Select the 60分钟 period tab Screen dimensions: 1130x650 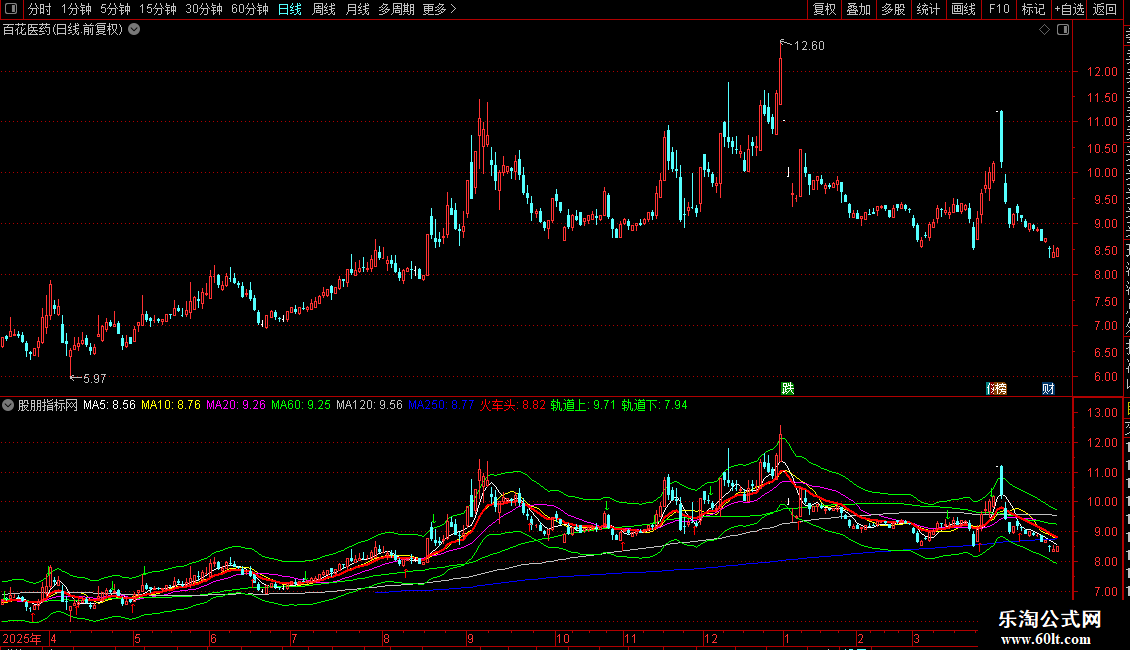coord(250,9)
